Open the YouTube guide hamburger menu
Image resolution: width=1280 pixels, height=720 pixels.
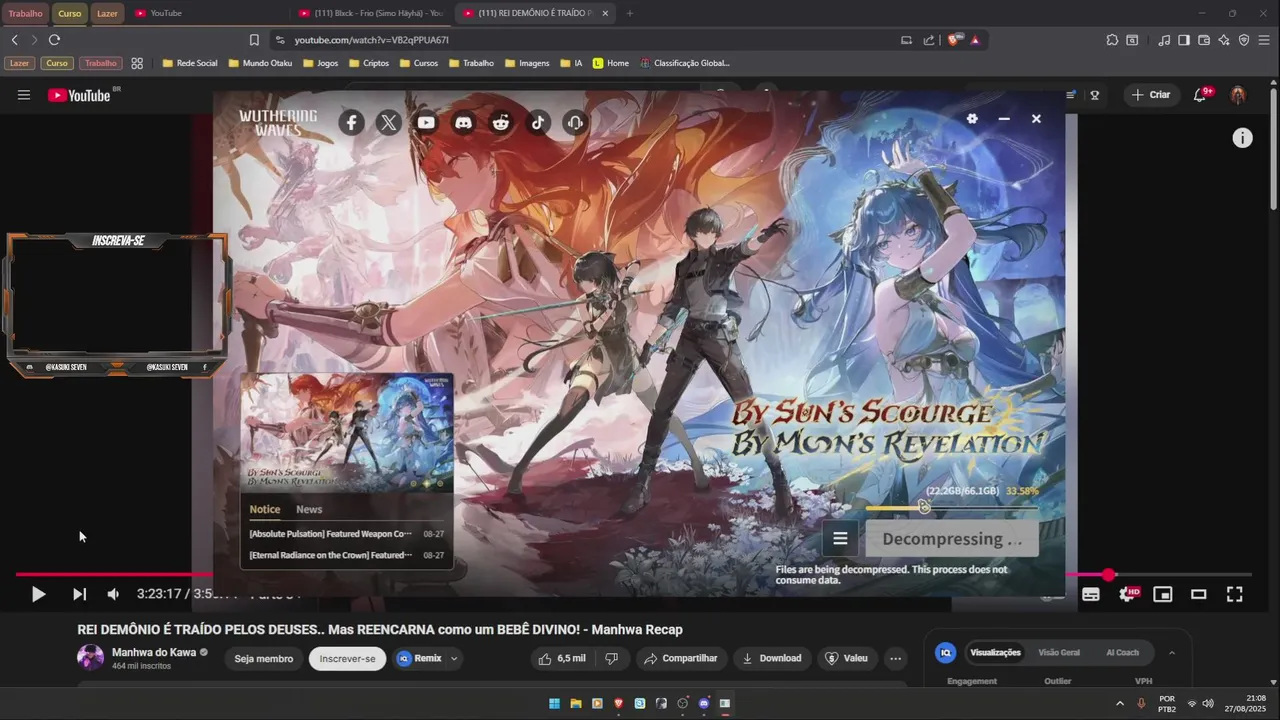(24, 95)
